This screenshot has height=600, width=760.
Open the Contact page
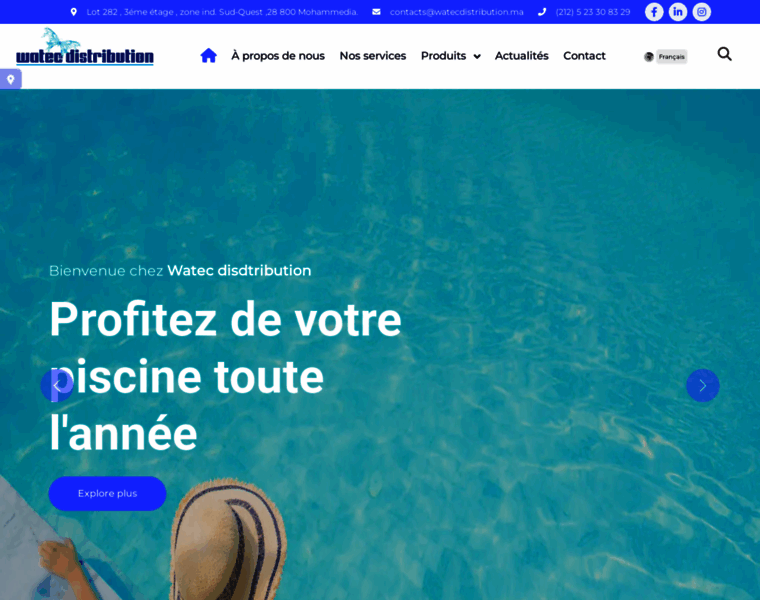pos(584,56)
